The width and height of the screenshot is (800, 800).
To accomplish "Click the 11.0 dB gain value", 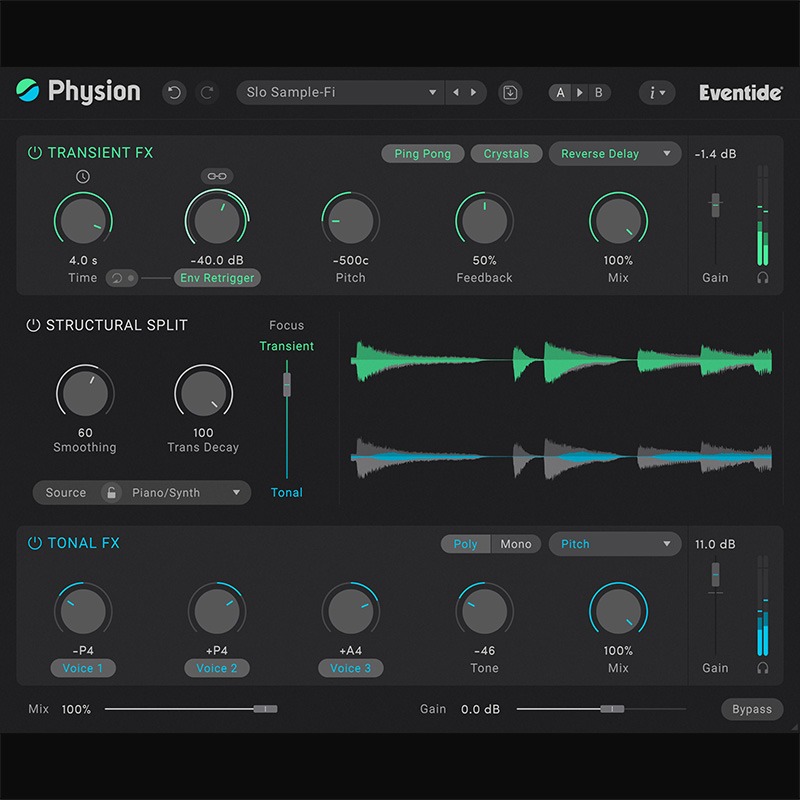I will click(715, 544).
